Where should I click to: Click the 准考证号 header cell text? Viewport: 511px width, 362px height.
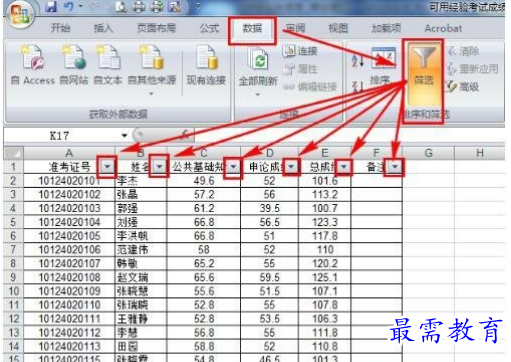(x=69, y=166)
